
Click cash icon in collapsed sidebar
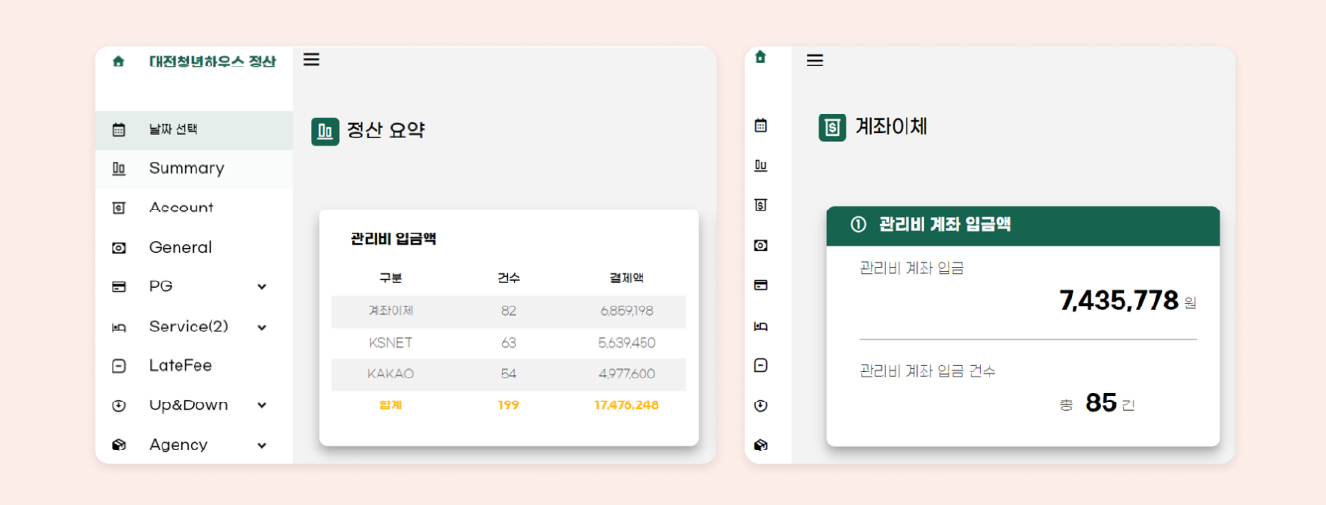click(x=760, y=245)
